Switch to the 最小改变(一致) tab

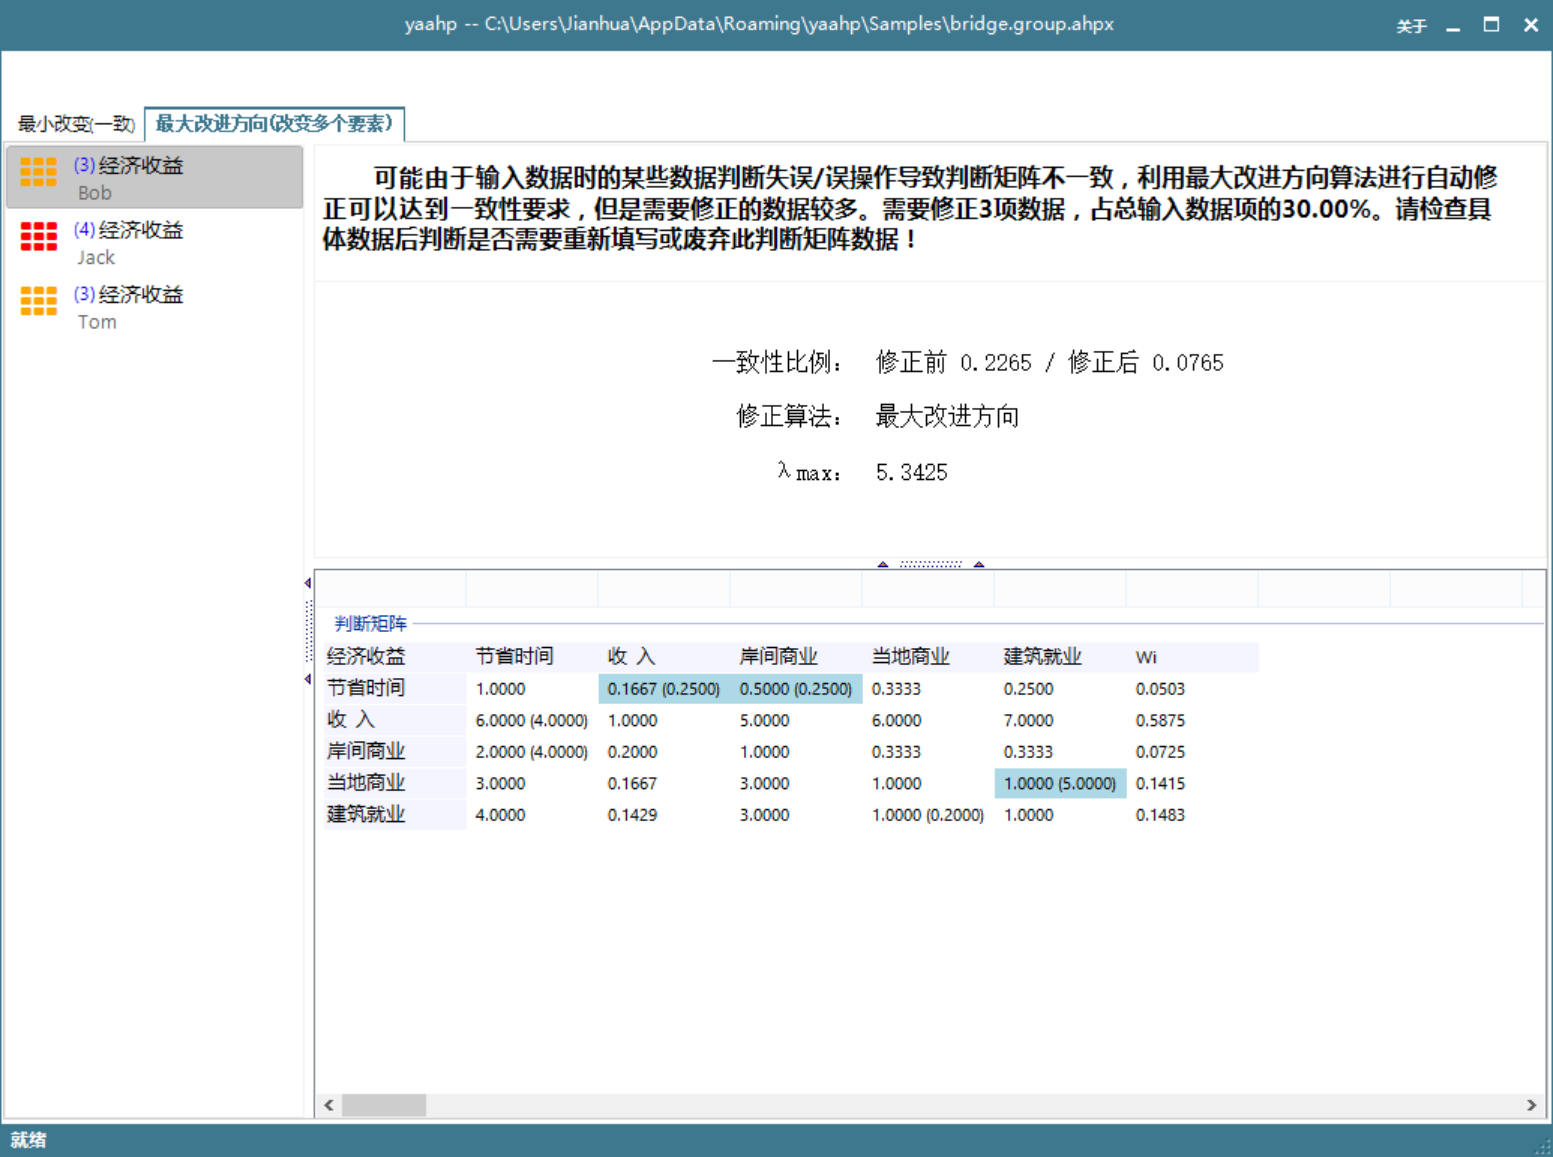pos(76,124)
